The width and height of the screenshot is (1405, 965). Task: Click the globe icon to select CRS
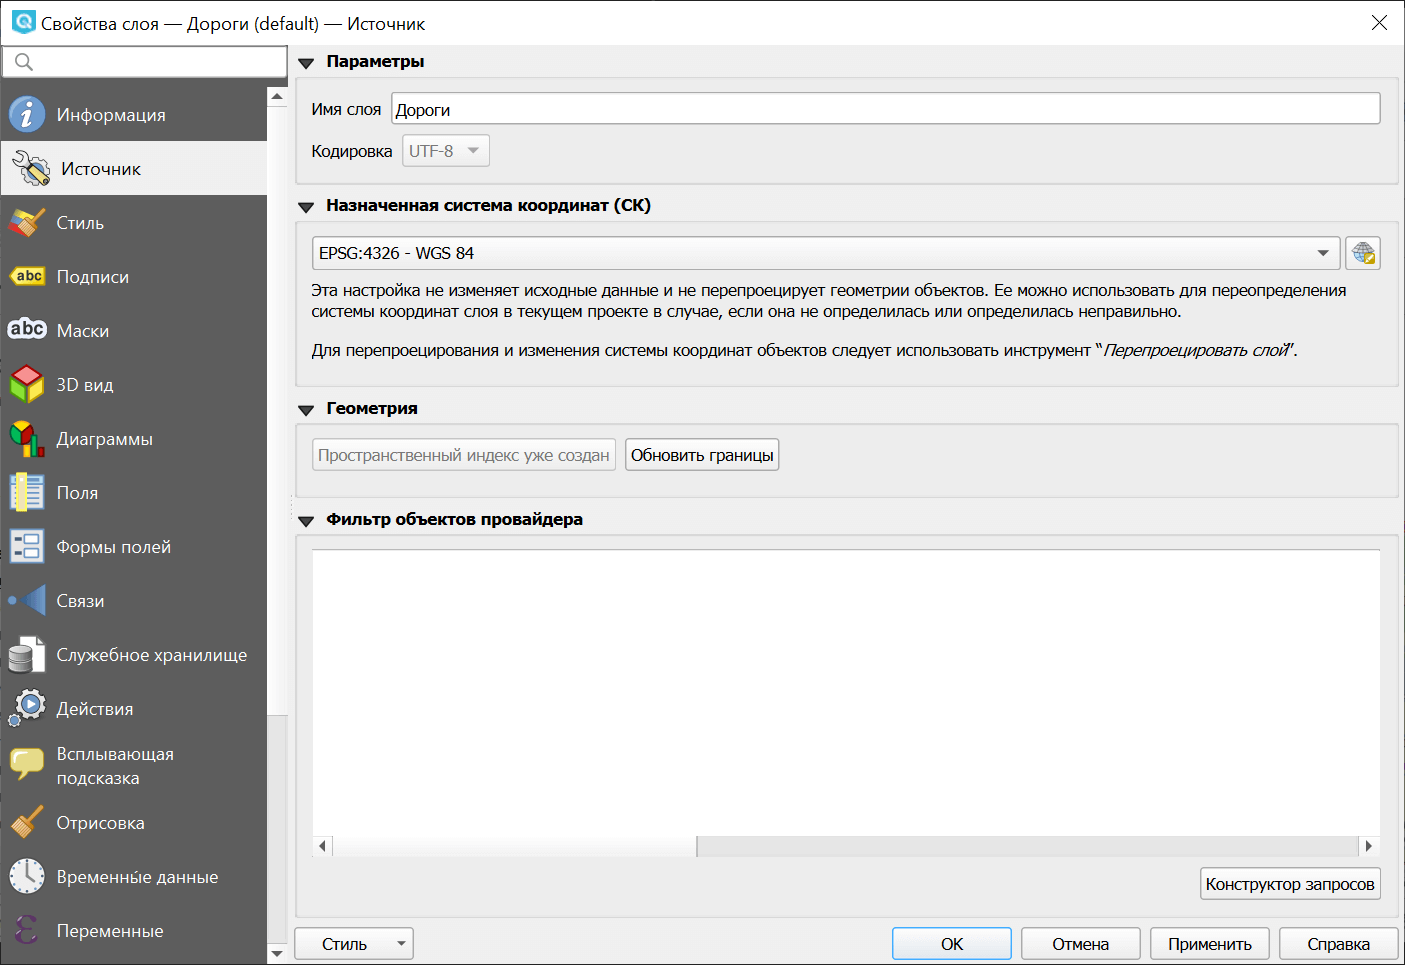coord(1363,252)
